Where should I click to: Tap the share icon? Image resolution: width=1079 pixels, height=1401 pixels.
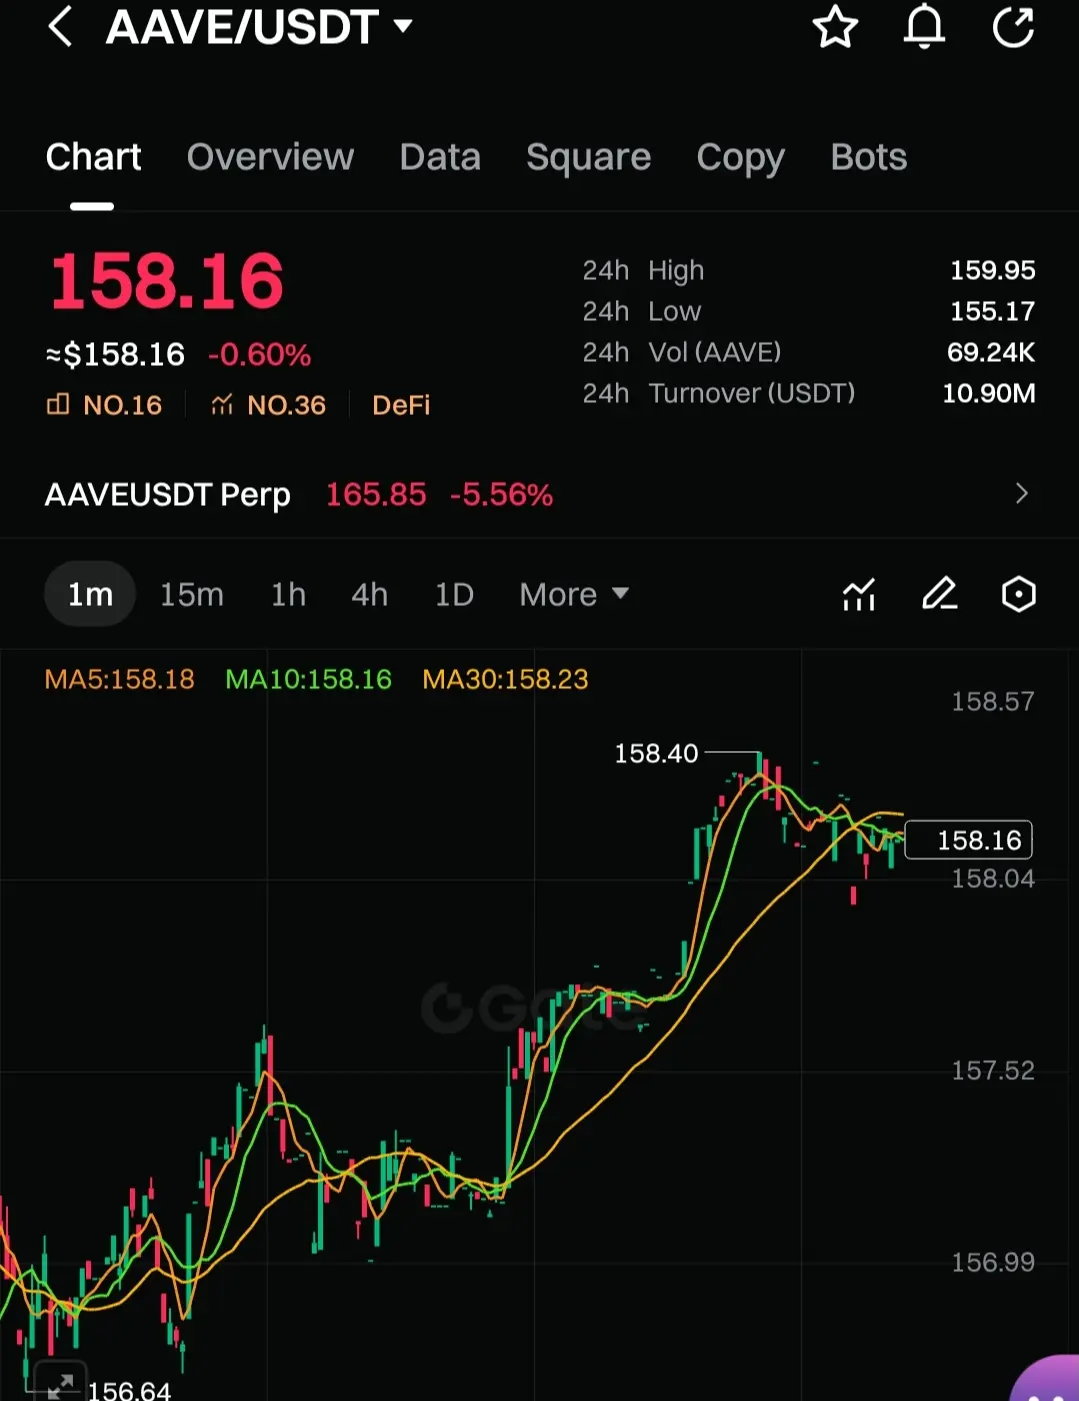(x=1013, y=27)
